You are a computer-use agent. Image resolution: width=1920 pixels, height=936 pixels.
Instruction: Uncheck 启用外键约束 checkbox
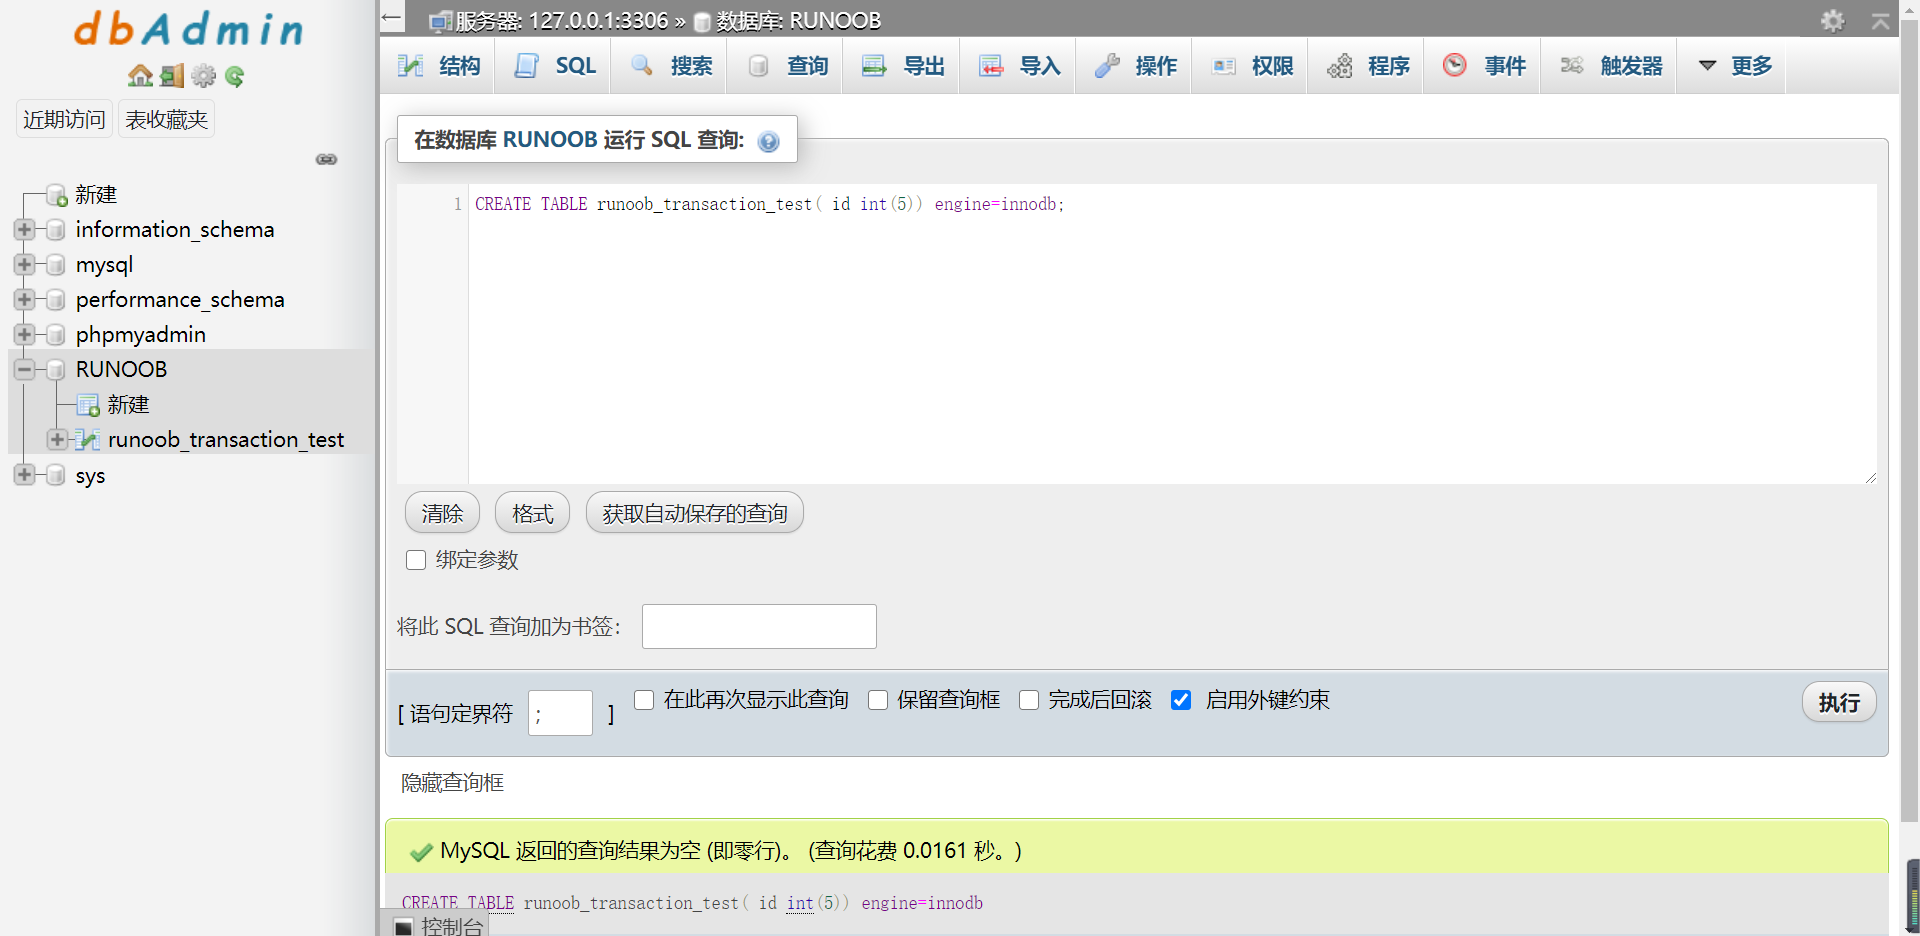click(1181, 700)
